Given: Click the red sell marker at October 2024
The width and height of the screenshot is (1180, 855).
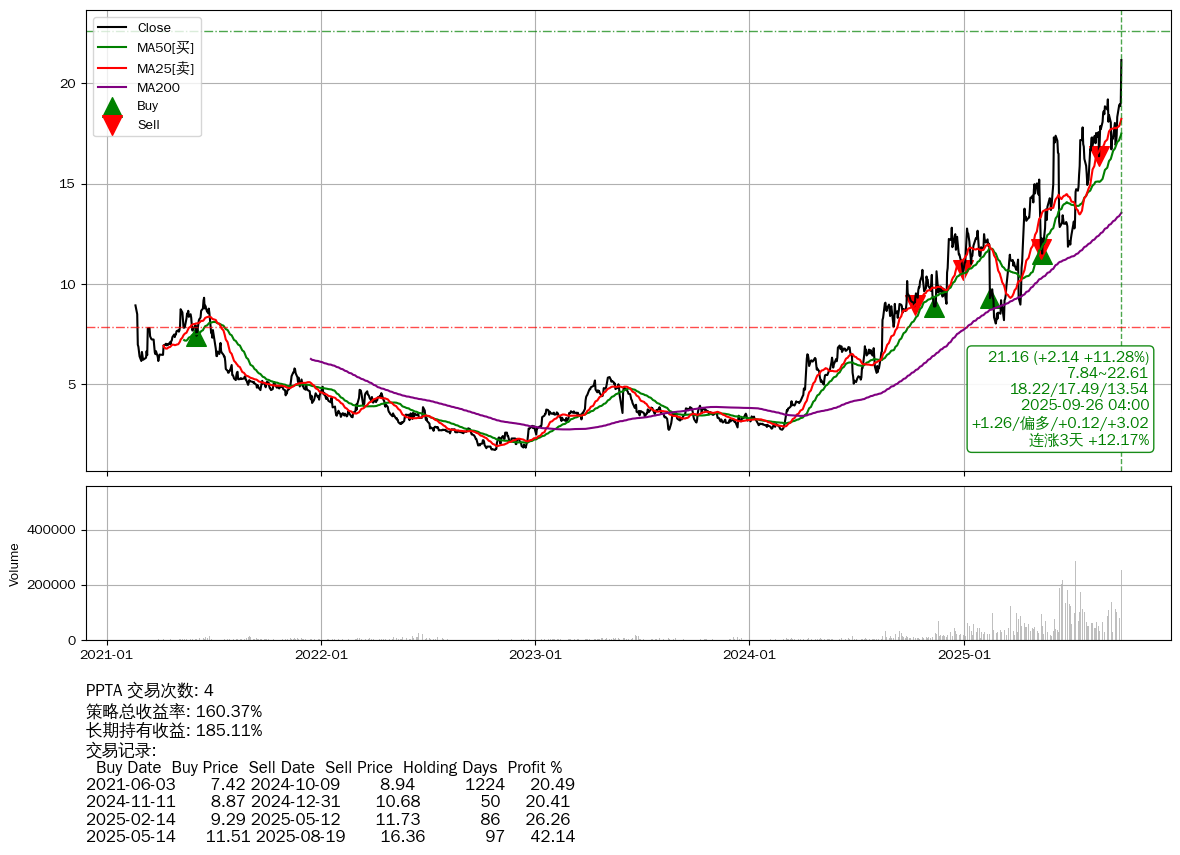Looking at the screenshot, I should click(915, 305).
